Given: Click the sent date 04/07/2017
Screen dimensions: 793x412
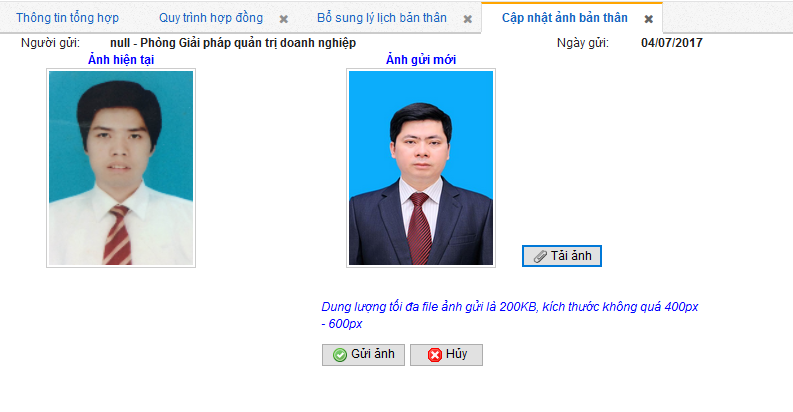Looking at the screenshot, I should pyautogui.click(x=672, y=43).
